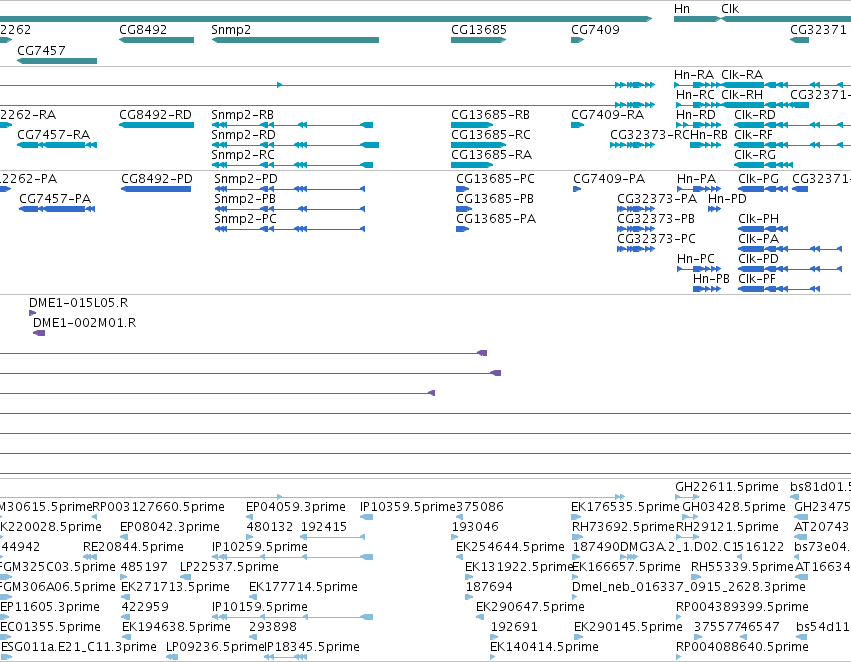851x662 pixels.
Task: Click protein CG13685-PB
Action: point(495,199)
